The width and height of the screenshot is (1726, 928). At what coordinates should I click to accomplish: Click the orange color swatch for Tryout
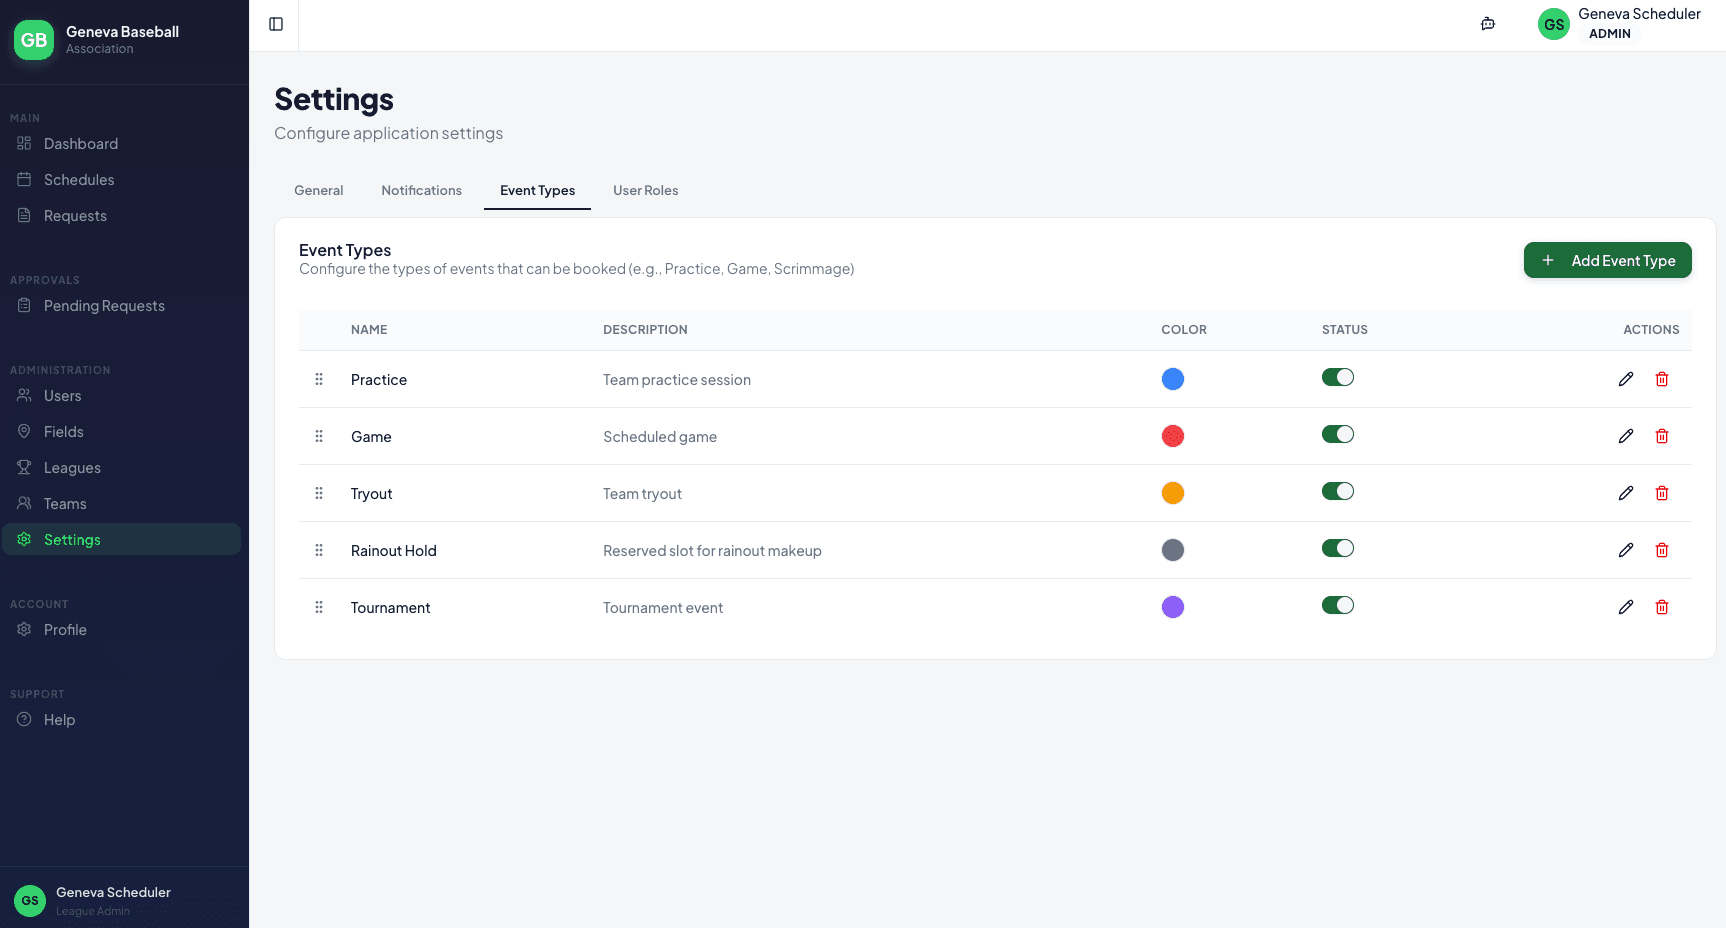tap(1172, 493)
